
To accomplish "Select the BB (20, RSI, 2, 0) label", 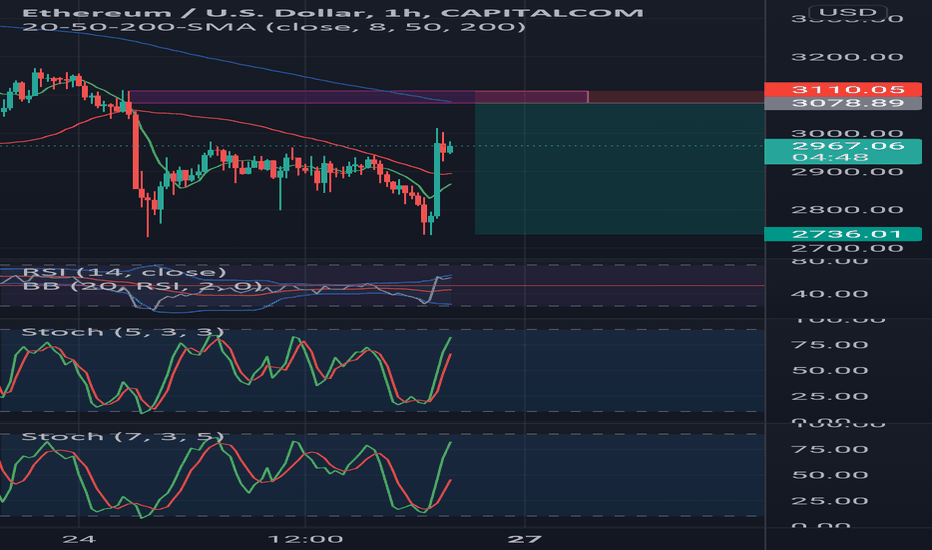I will click(141, 286).
